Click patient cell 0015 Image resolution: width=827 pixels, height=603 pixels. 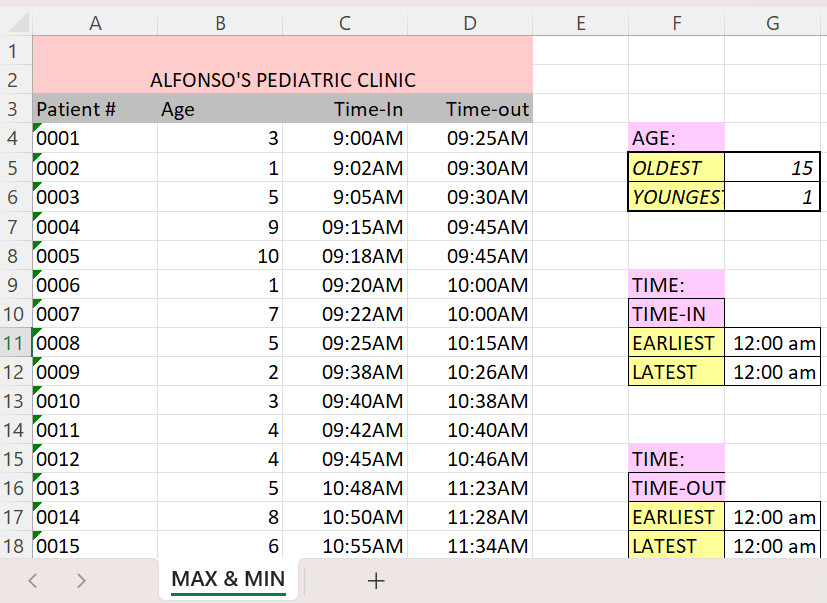(x=95, y=545)
